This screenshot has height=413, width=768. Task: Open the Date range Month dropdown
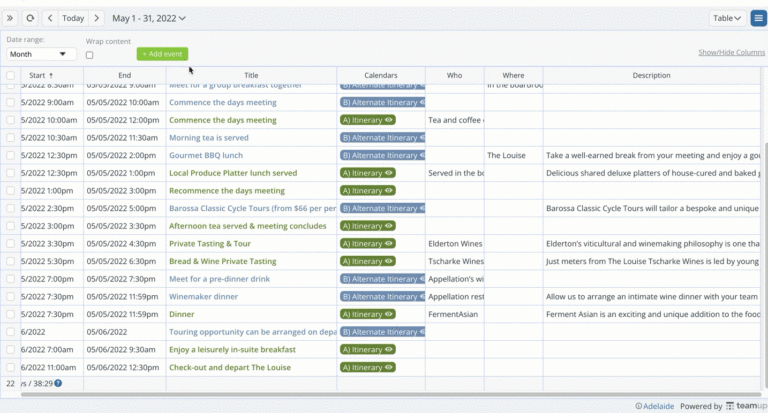(41, 54)
